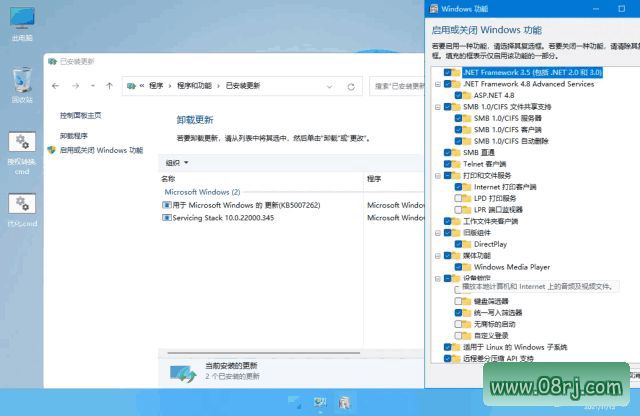The height and width of the screenshot is (416, 640).
Task: Go forward in the Installed Updates window
Action: (76, 86)
